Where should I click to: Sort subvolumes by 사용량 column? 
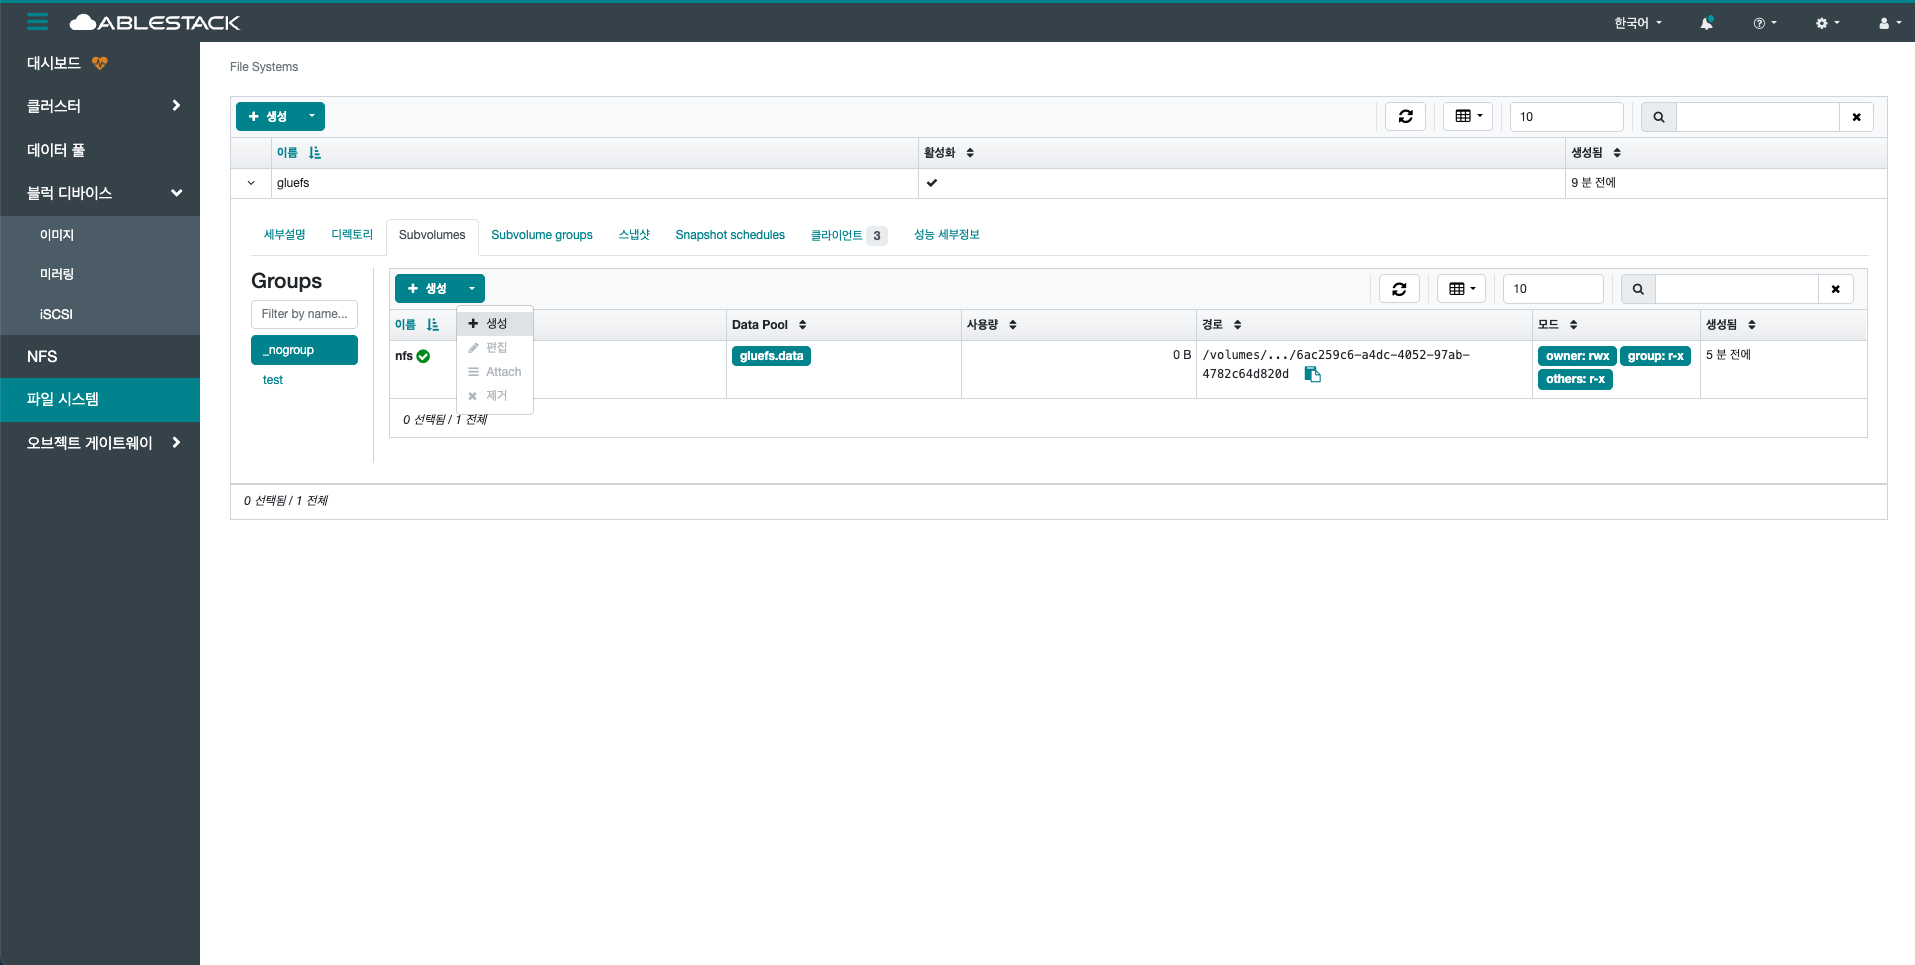click(991, 325)
